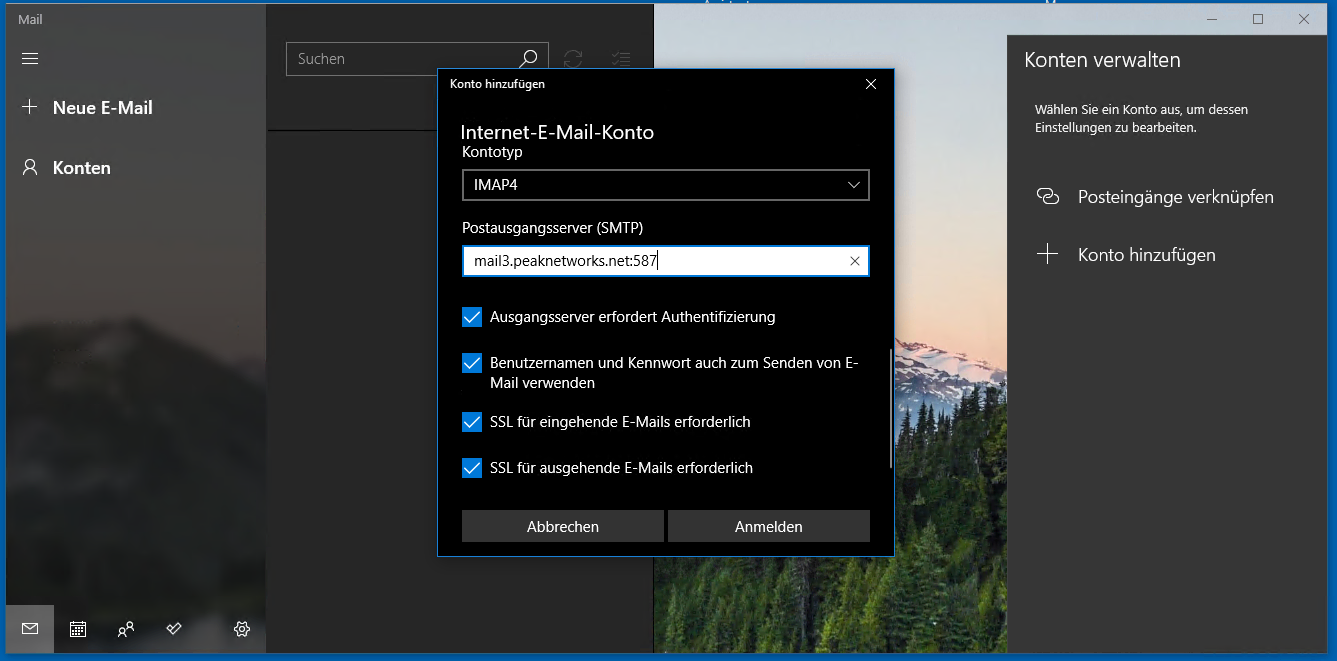This screenshot has height=661, width=1337.
Task: Click the Anmelden button
Action: [768, 526]
